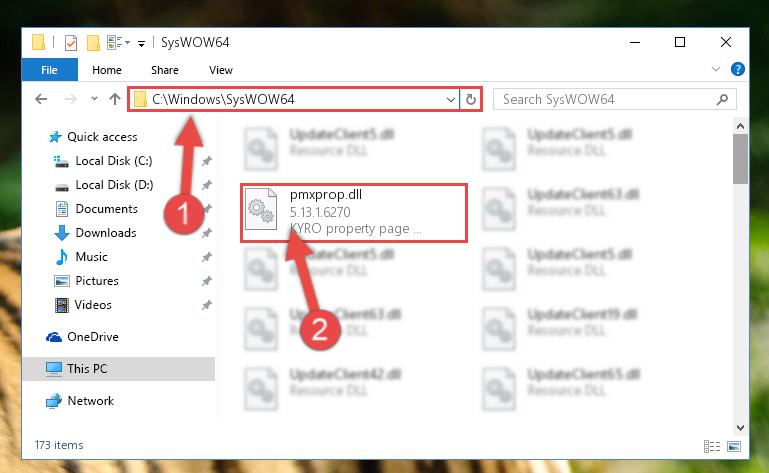This screenshot has width=769, height=473.
Task: Open the recent locations dropdown arrow
Action: (x=94, y=99)
